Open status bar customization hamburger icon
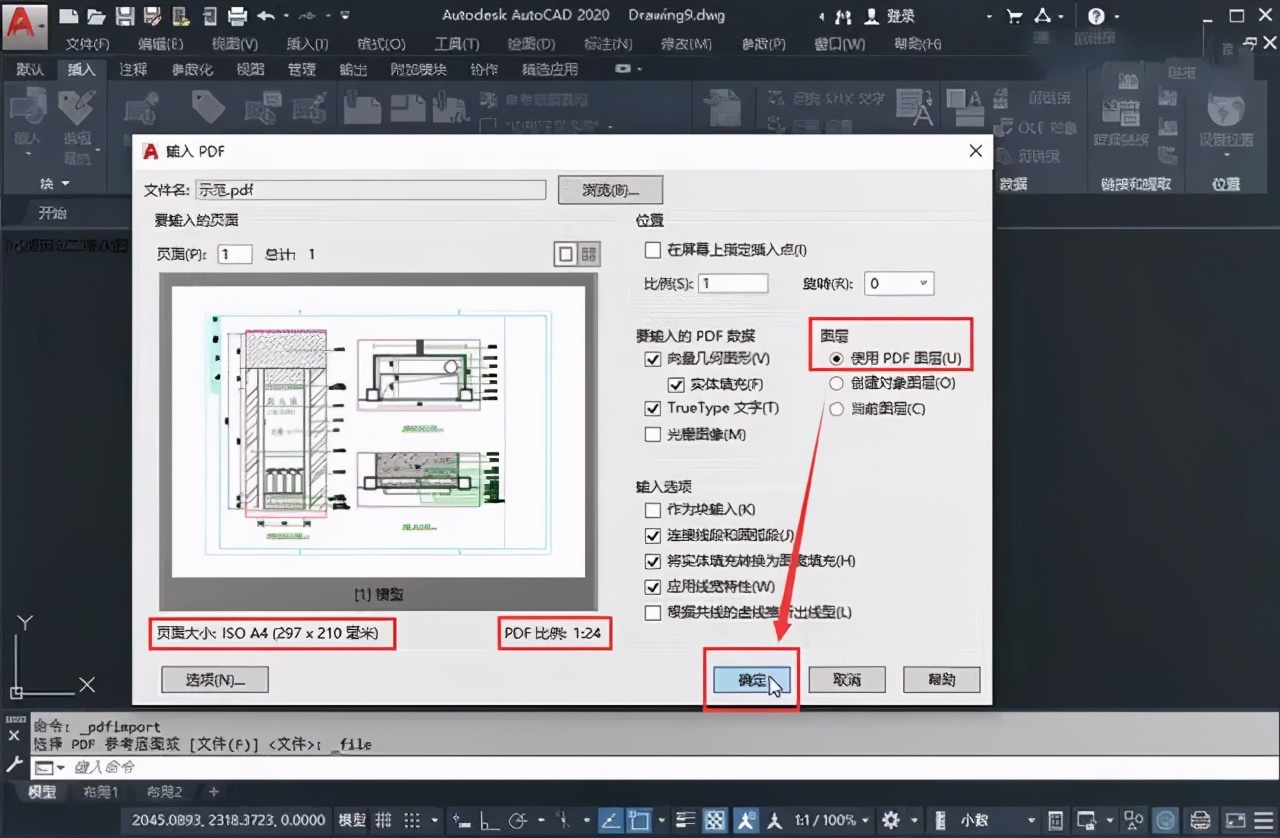 (x=1262, y=819)
